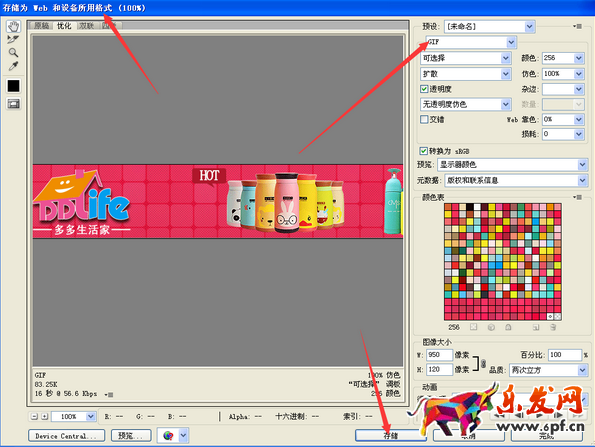Select the Hand tool
The image size is (595, 447).
[13, 27]
